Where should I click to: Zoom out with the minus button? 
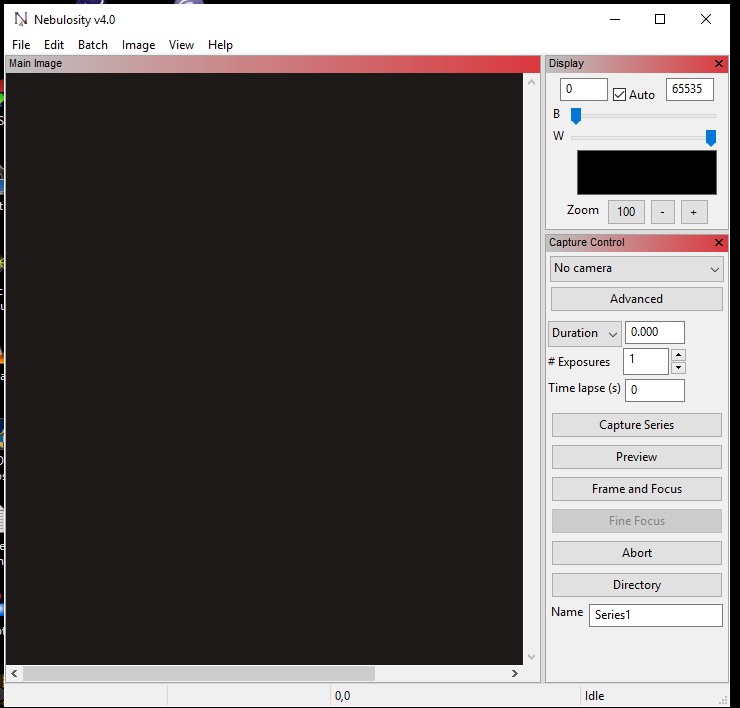pos(662,212)
